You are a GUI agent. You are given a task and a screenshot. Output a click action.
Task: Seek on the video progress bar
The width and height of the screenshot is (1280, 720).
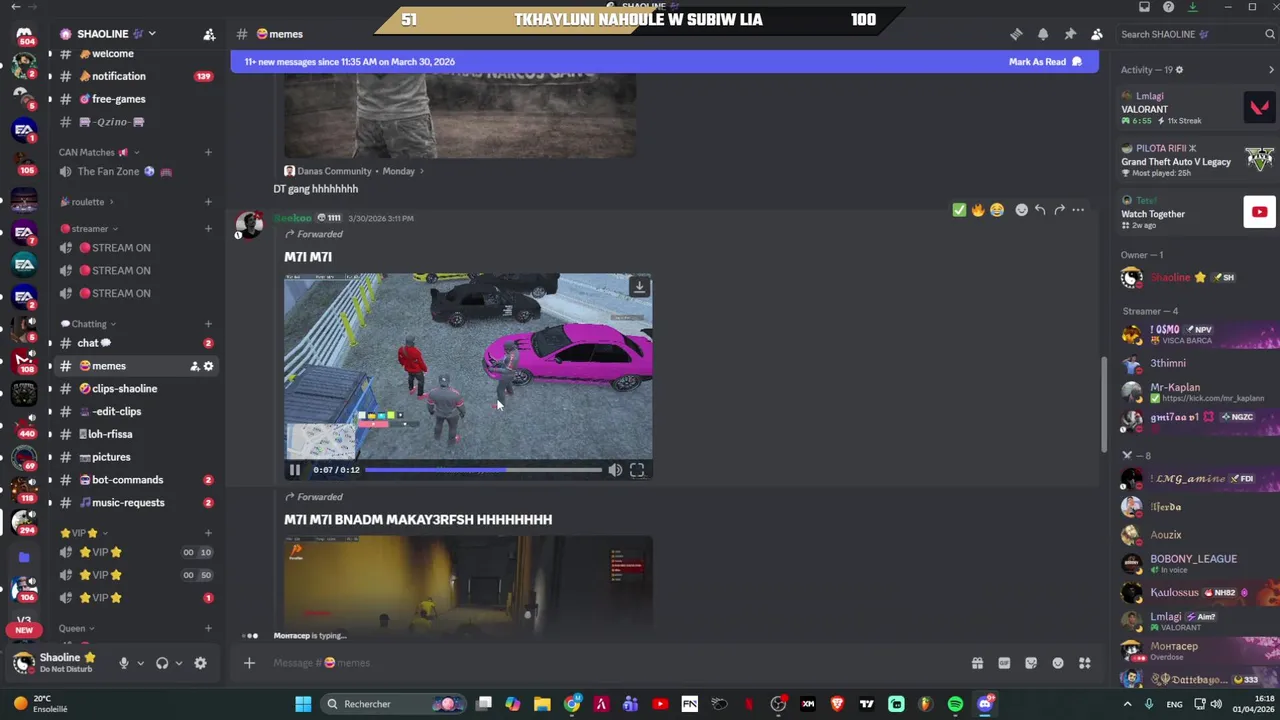tap(484, 470)
